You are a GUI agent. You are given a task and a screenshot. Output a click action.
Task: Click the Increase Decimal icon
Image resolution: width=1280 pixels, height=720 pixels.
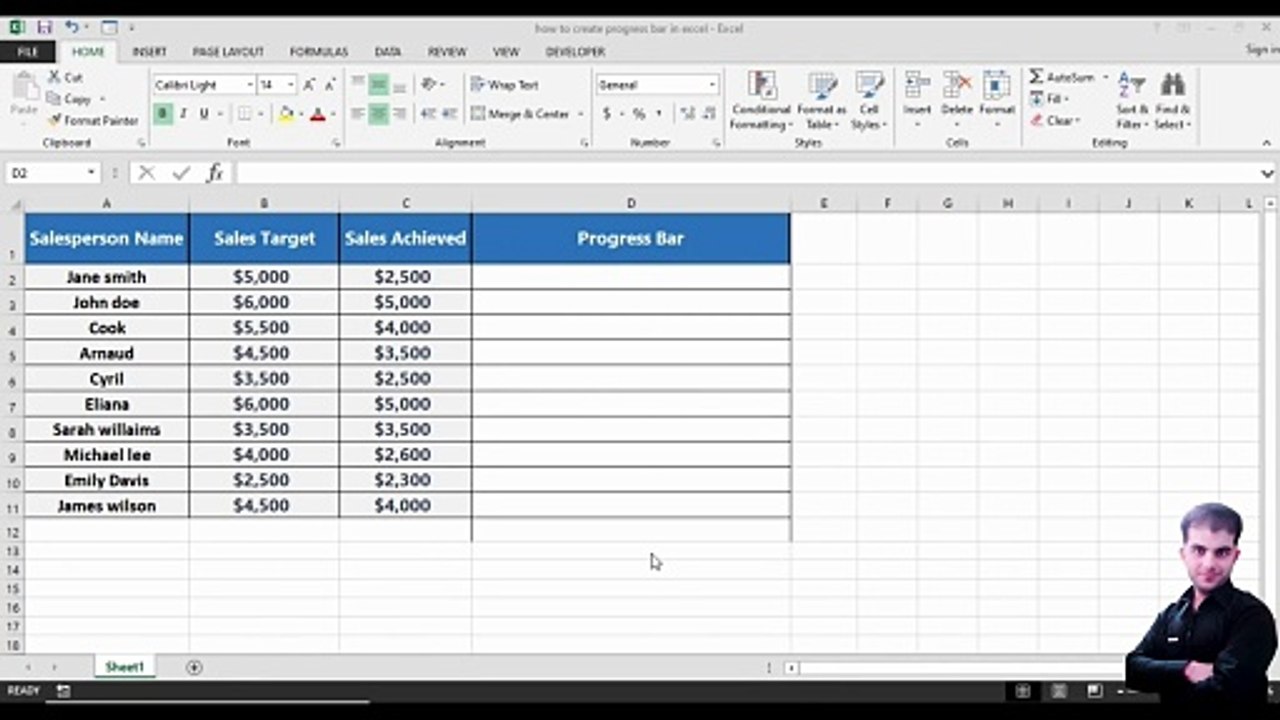[x=687, y=114]
